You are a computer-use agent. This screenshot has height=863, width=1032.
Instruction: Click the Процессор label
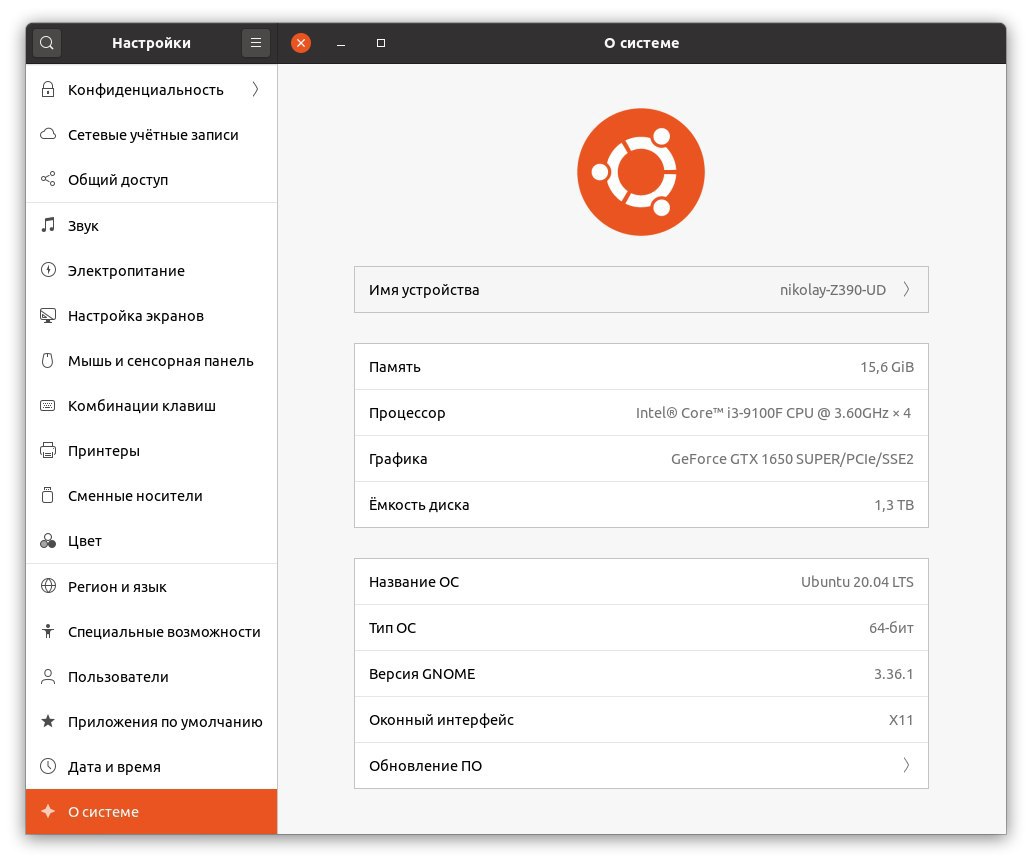click(x=407, y=413)
